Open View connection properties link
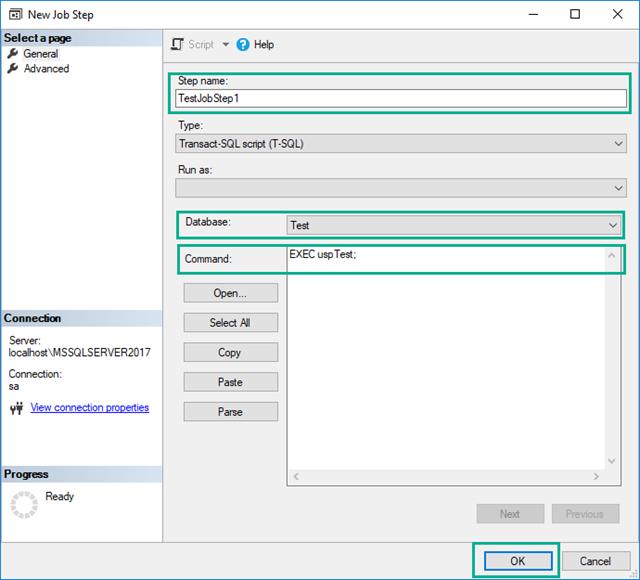This screenshot has height=580, width=640. 89,408
